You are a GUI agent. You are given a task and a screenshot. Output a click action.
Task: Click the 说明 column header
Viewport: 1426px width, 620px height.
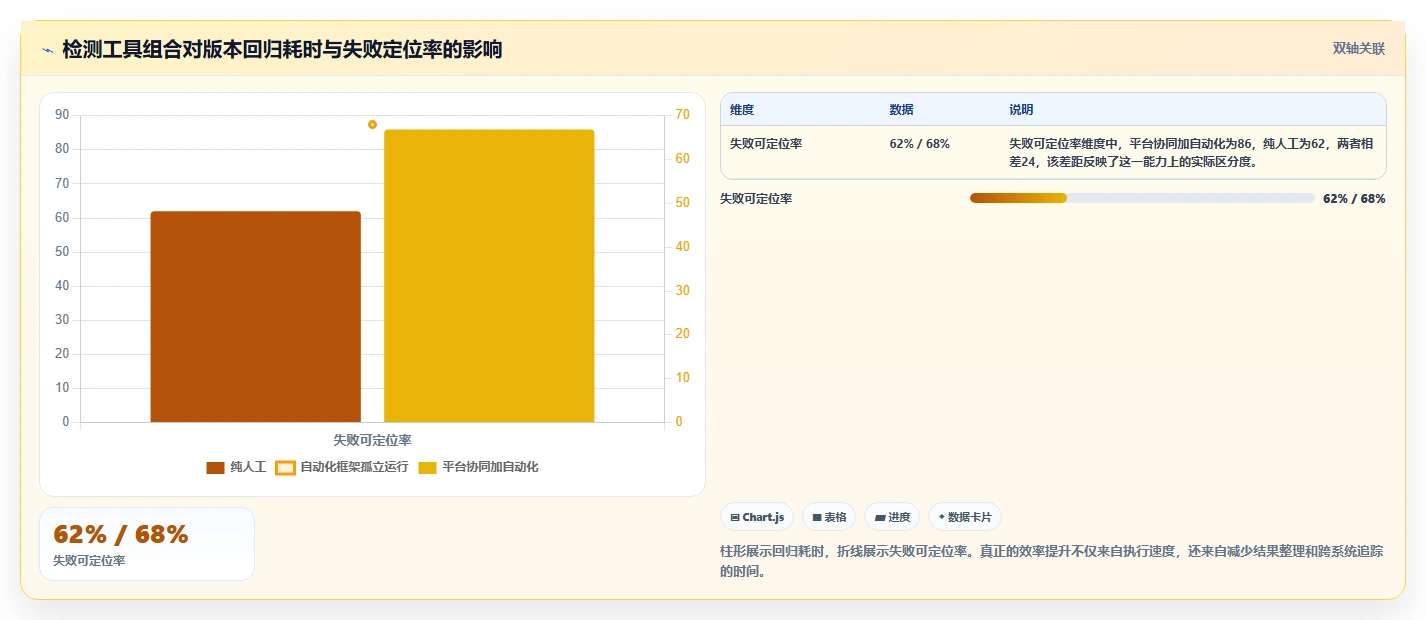(x=1021, y=110)
